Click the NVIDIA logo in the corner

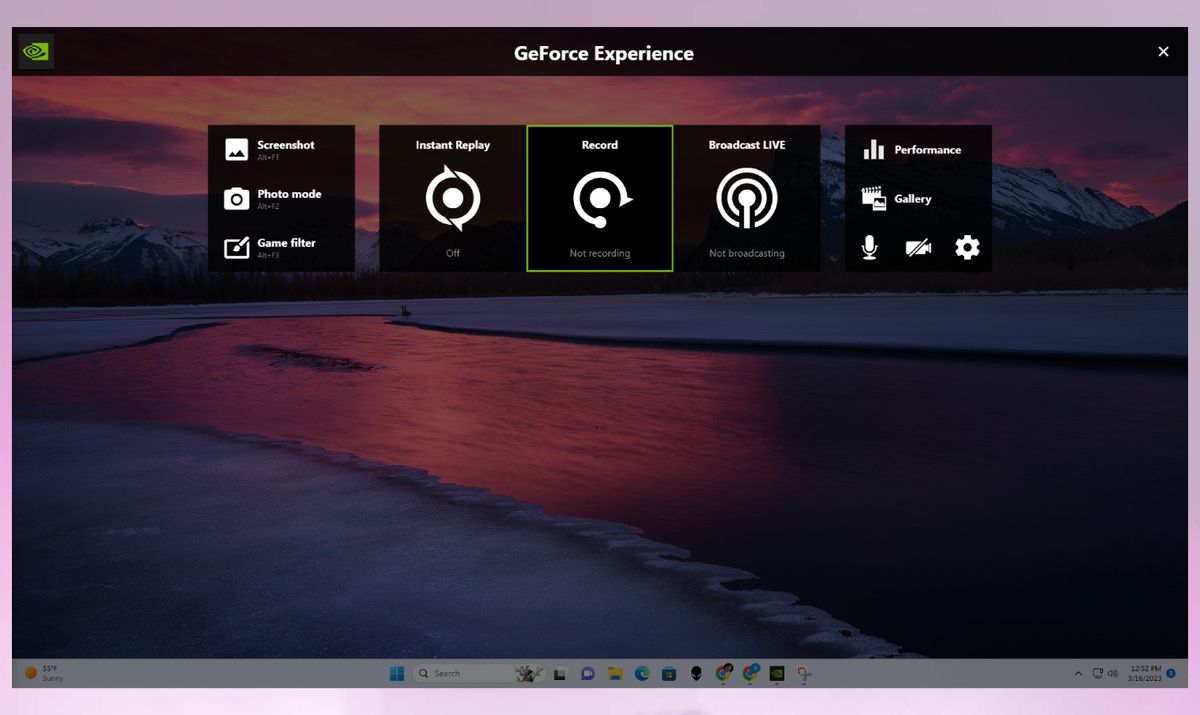[35, 50]
